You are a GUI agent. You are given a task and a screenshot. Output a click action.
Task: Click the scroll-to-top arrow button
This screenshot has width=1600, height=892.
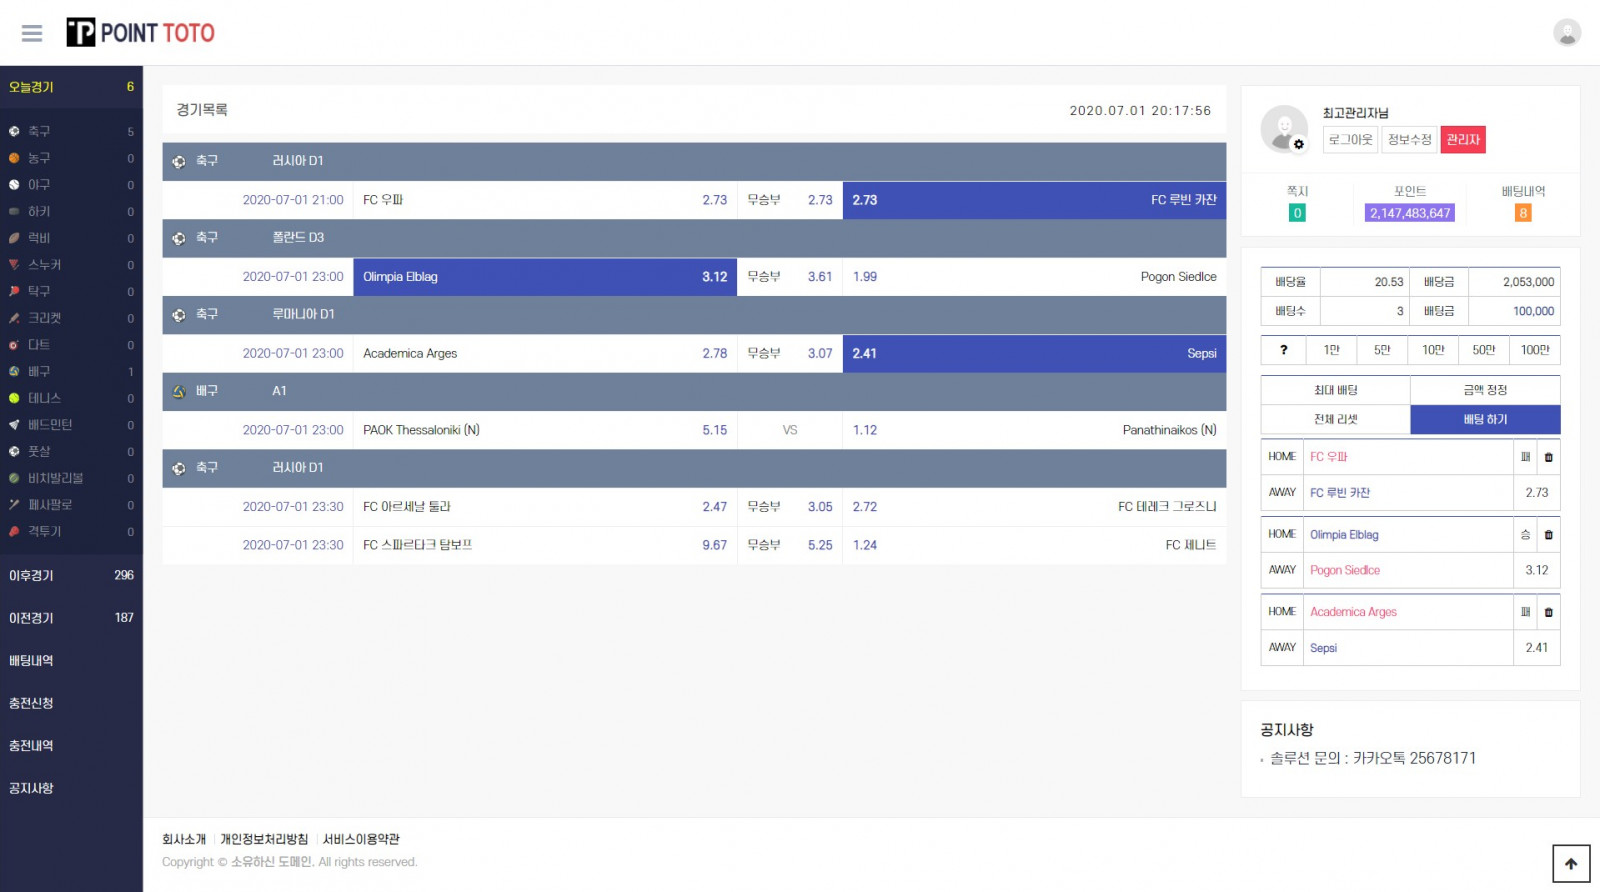tap(1570, 864)
